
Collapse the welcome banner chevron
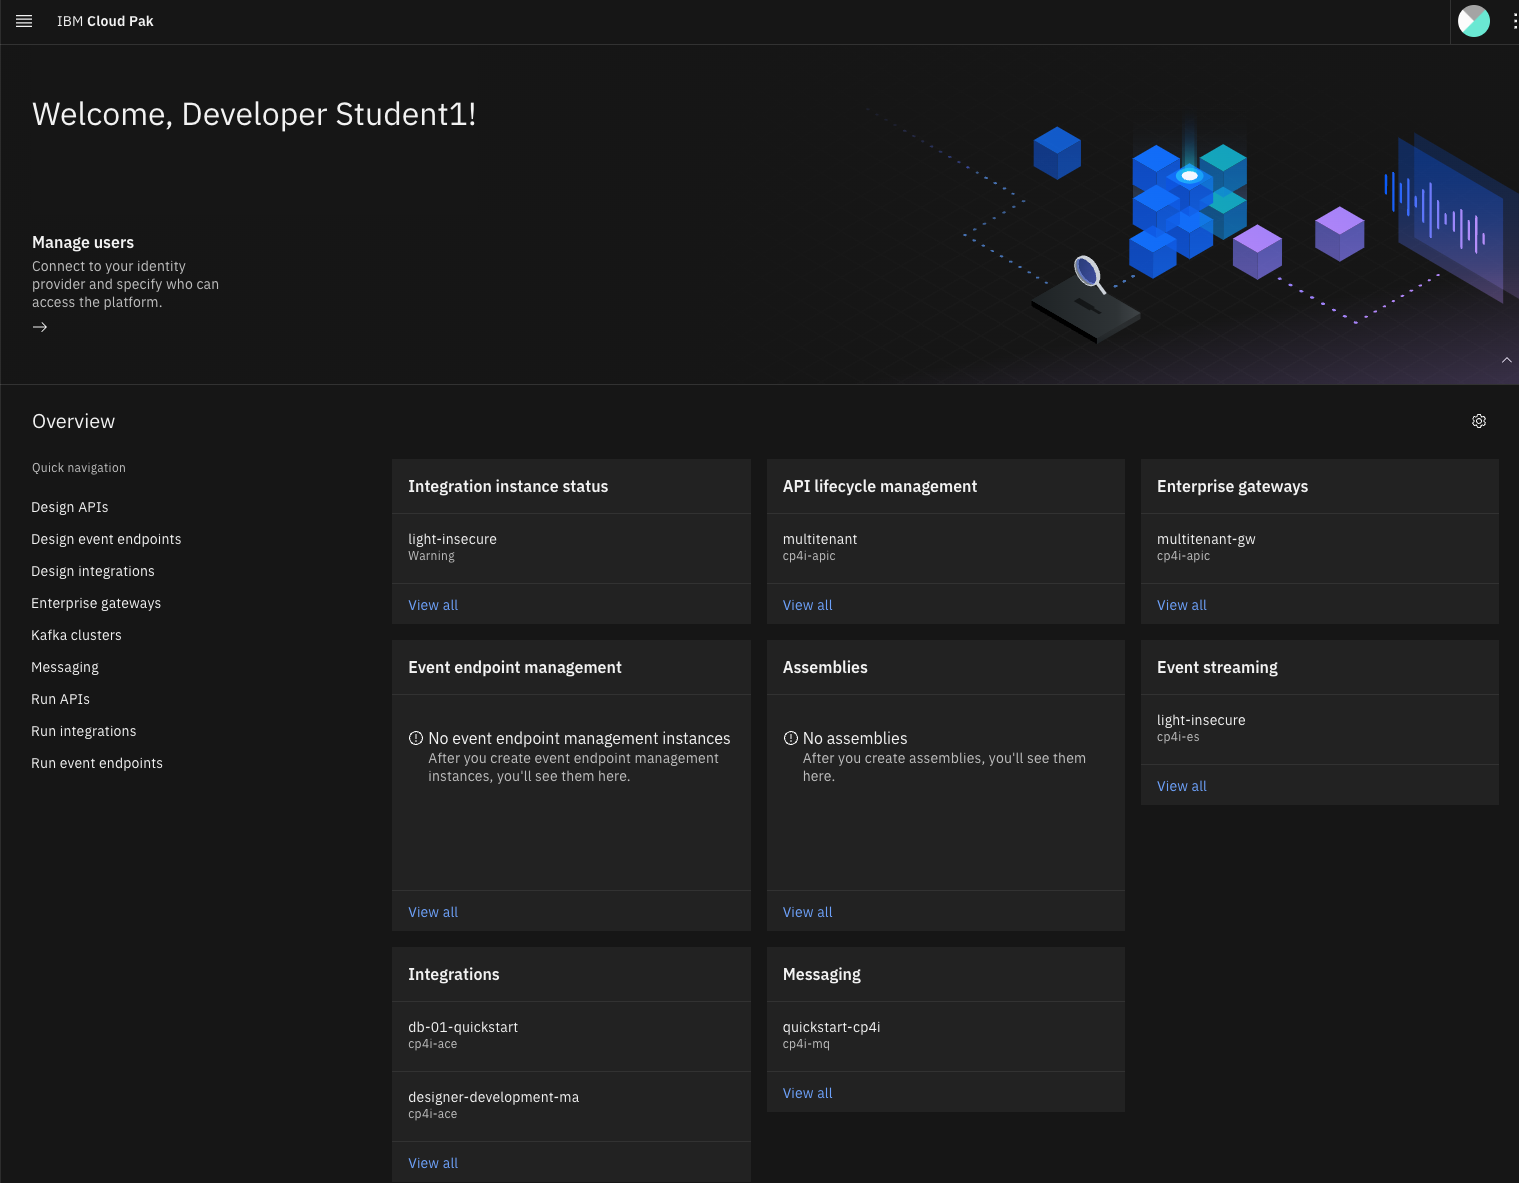click(1506, 360)
